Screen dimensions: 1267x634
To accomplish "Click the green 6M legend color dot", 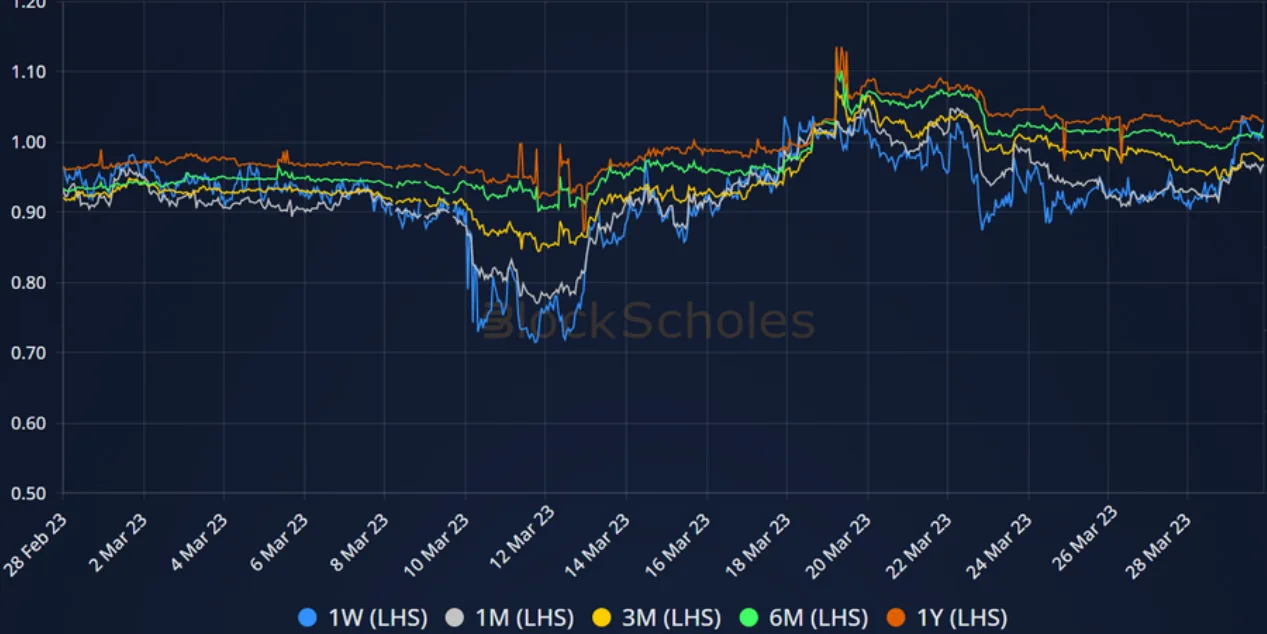I will (749, 617).
